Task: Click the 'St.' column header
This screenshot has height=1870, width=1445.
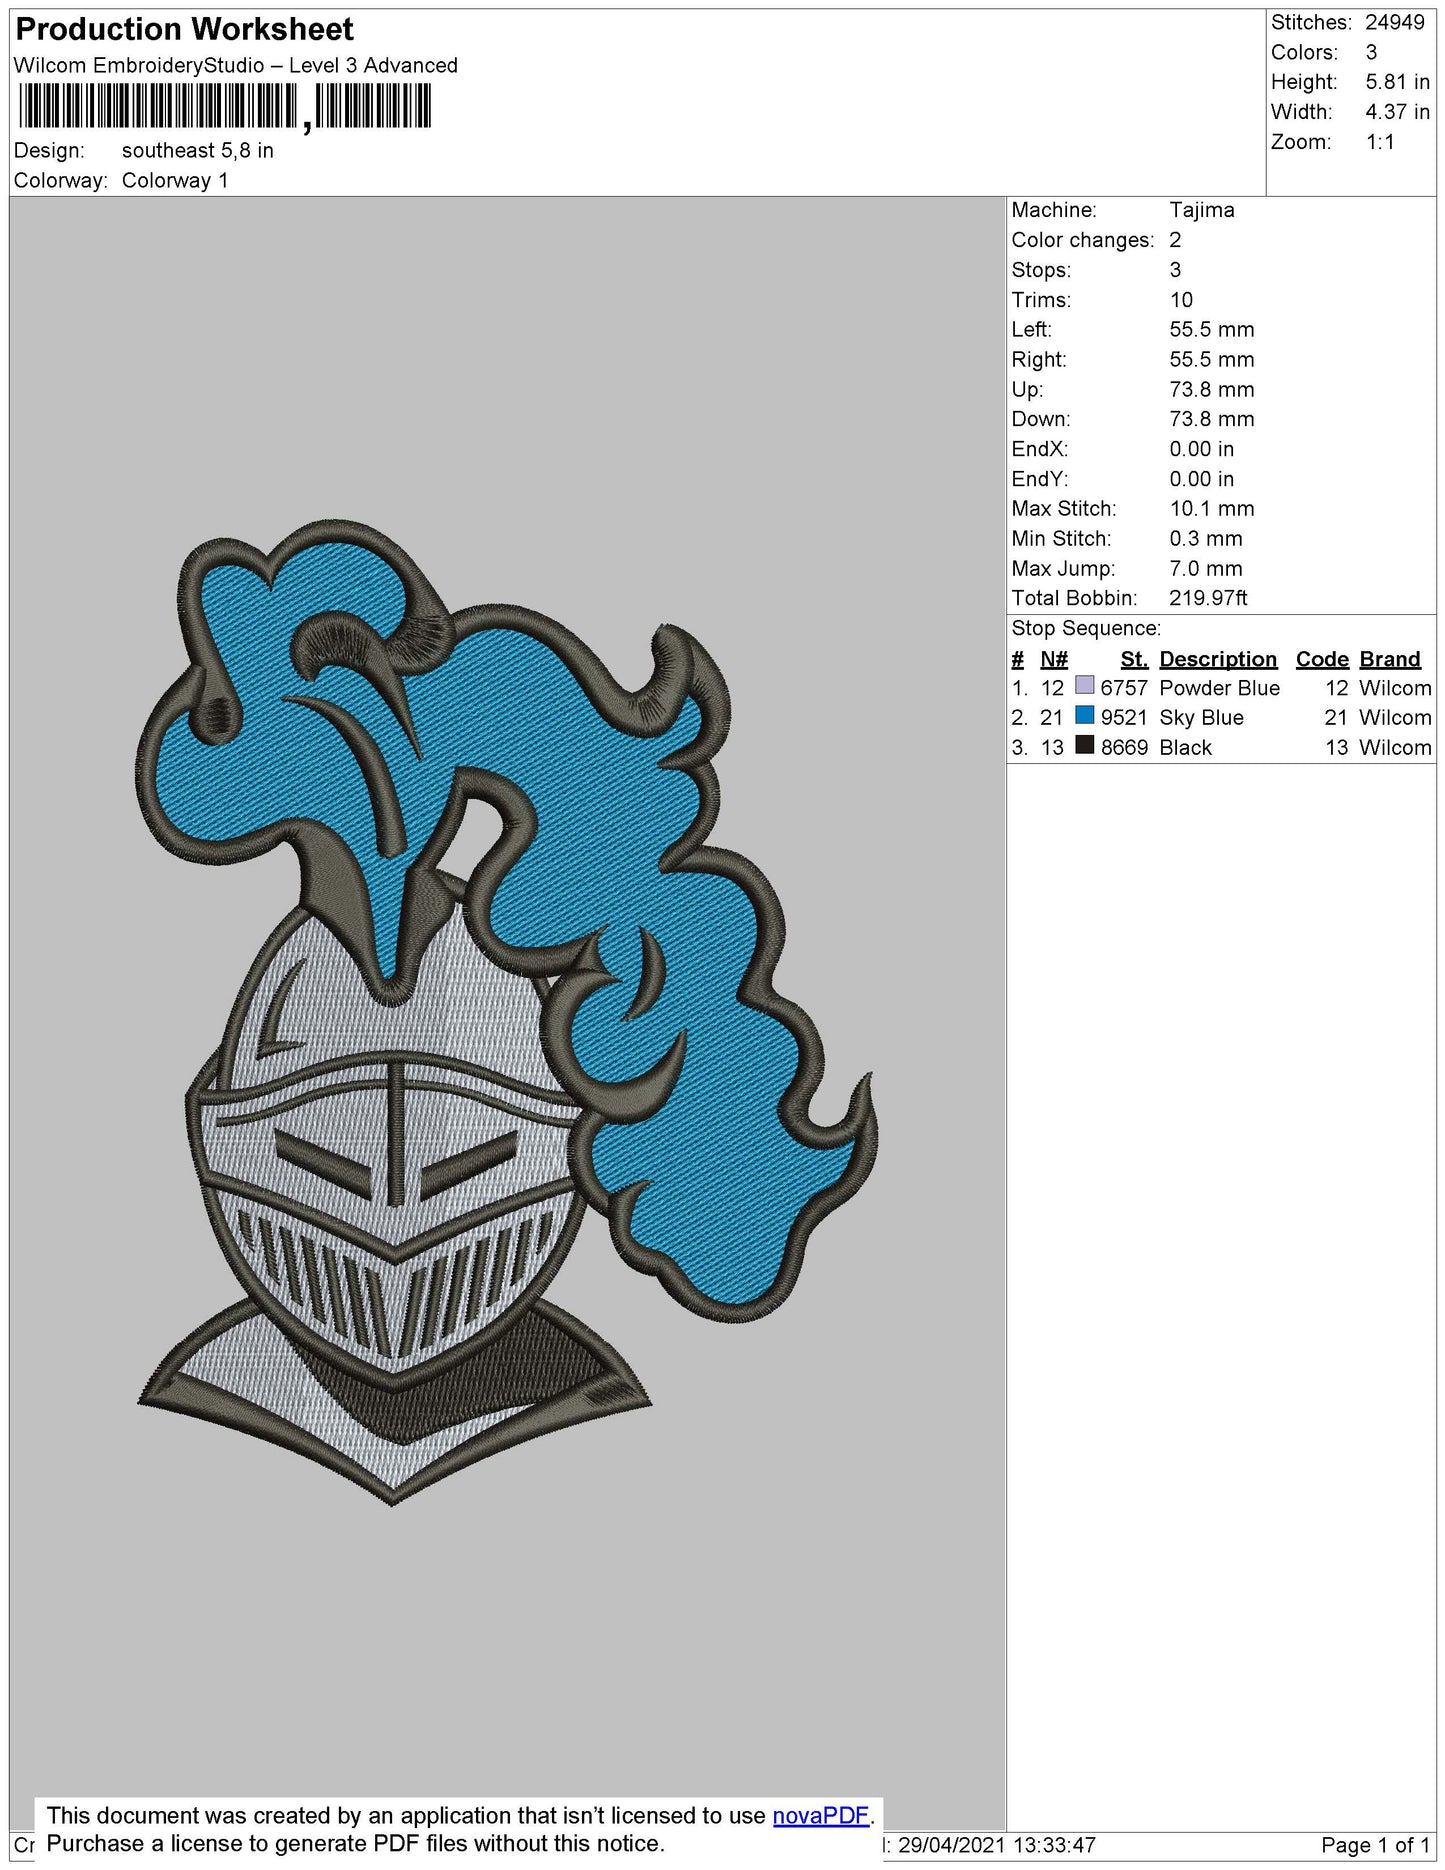Action: tap(1134, 660)
